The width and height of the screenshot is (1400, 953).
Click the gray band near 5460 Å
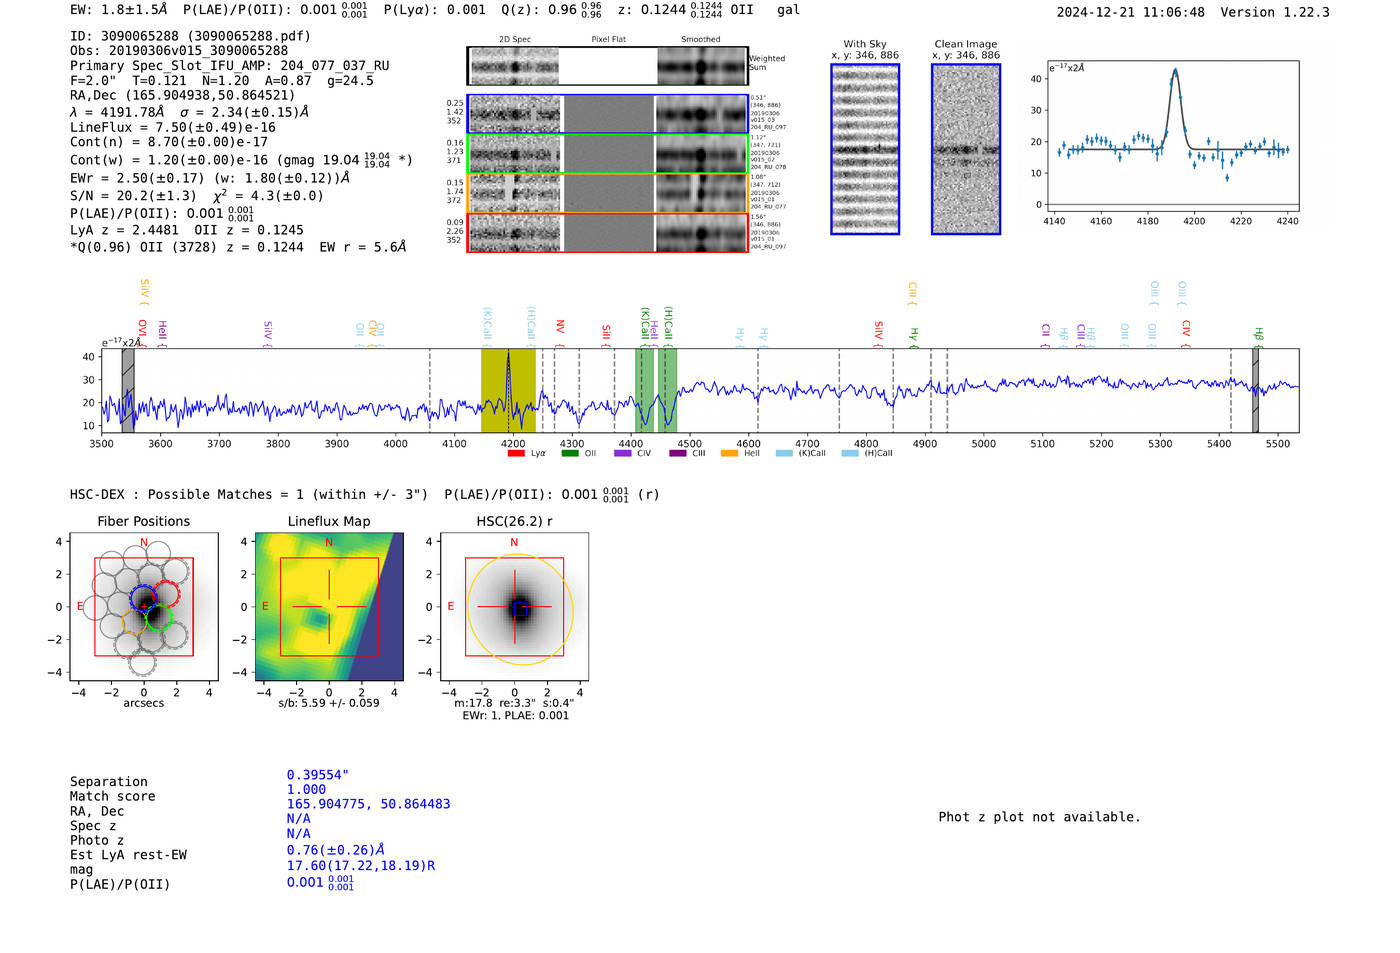pos(1255,391)
